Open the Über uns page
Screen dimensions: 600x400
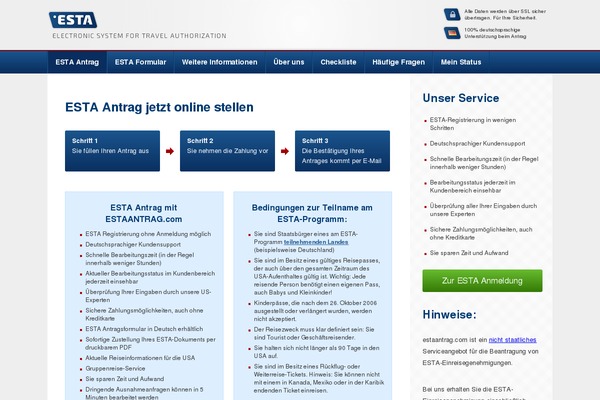click(x=289, y=62)
